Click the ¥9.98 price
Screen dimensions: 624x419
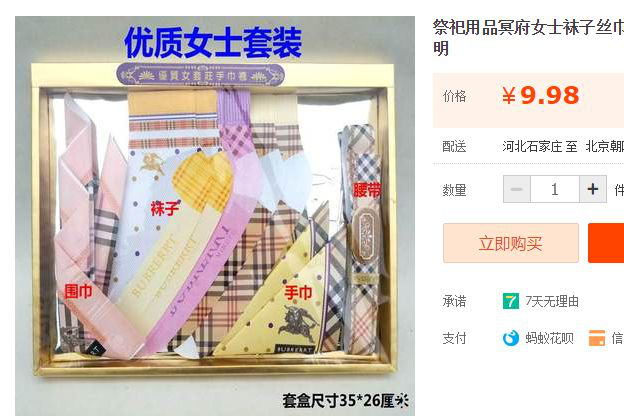coord(540,95)
